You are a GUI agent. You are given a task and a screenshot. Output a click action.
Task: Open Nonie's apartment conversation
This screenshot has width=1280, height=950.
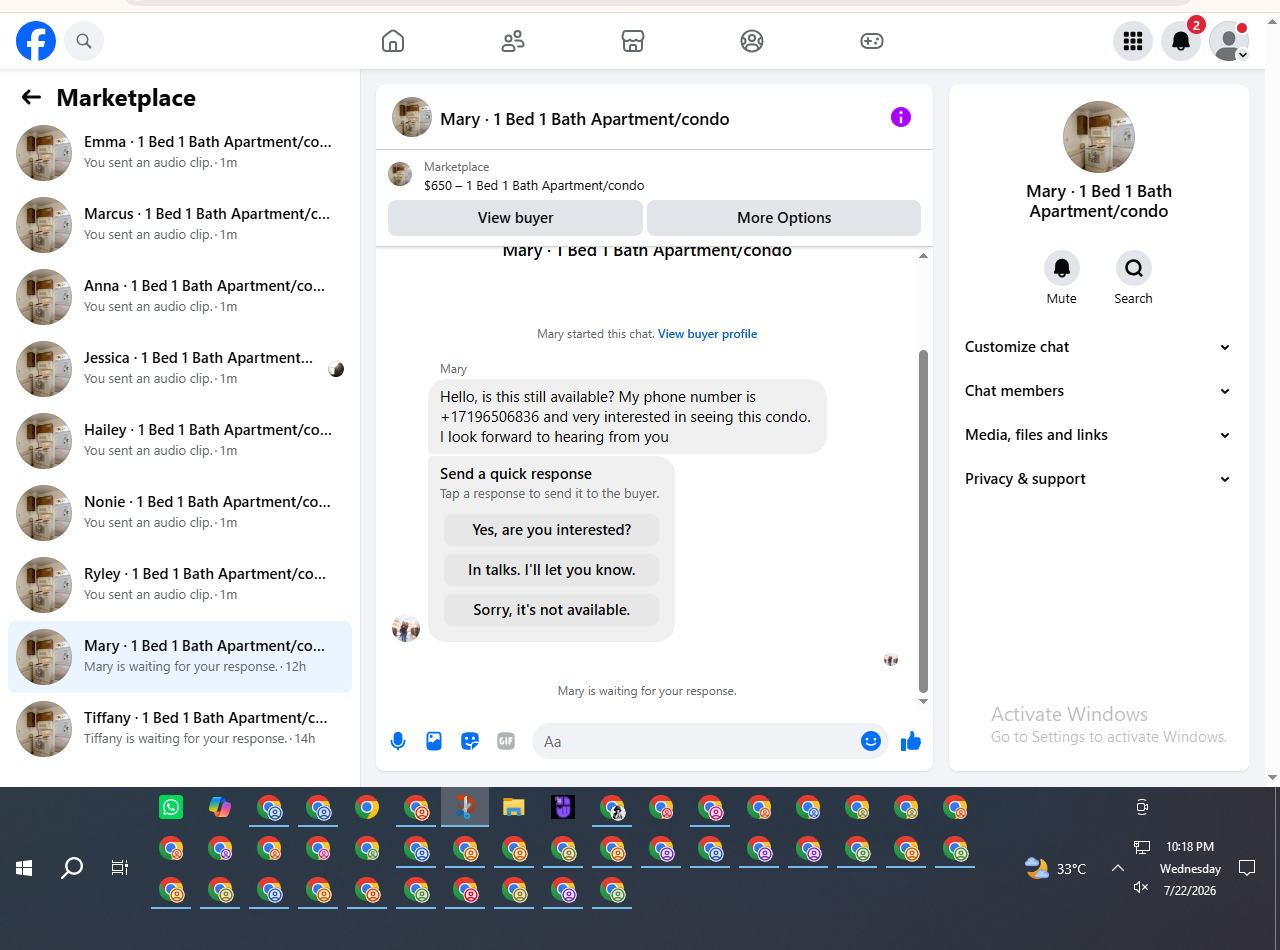coord(180,513)
